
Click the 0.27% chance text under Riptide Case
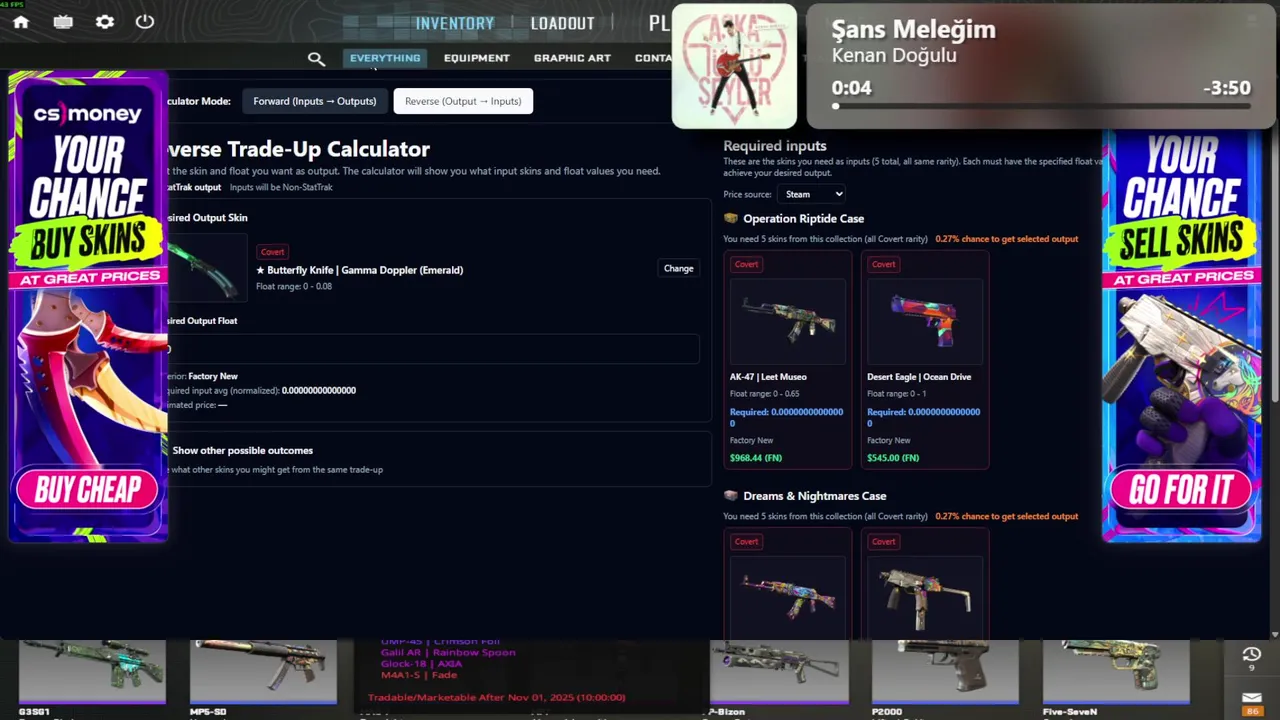pos(1006,239)
